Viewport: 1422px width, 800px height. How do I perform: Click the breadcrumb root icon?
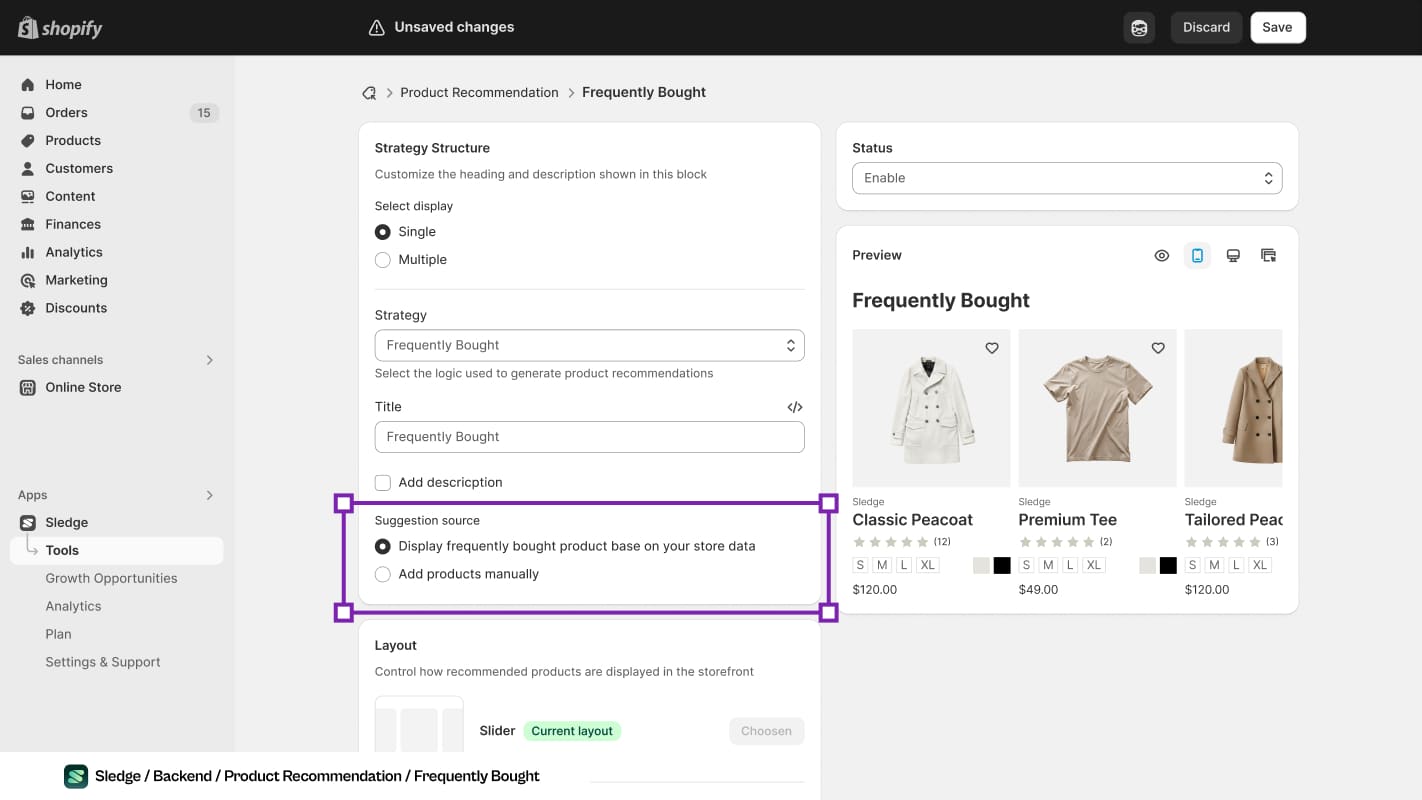(369, 93)
